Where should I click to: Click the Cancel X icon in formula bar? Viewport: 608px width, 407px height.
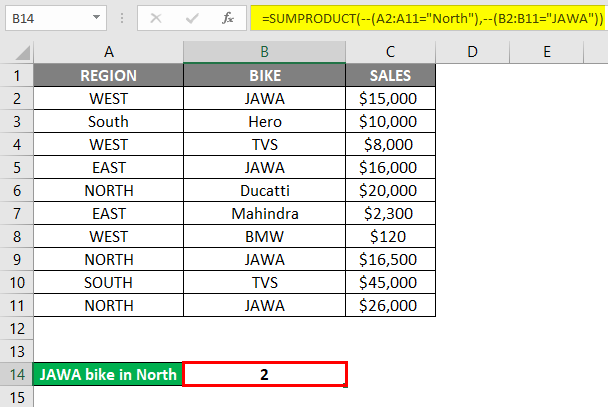point(154,17)
